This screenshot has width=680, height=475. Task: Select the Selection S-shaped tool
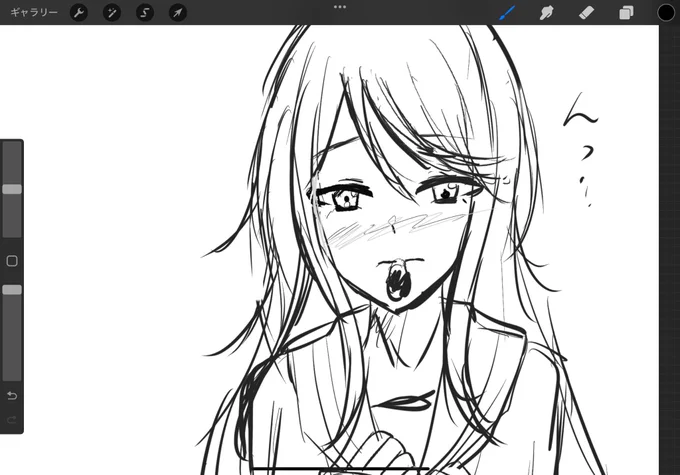click(x=145, y=13)
